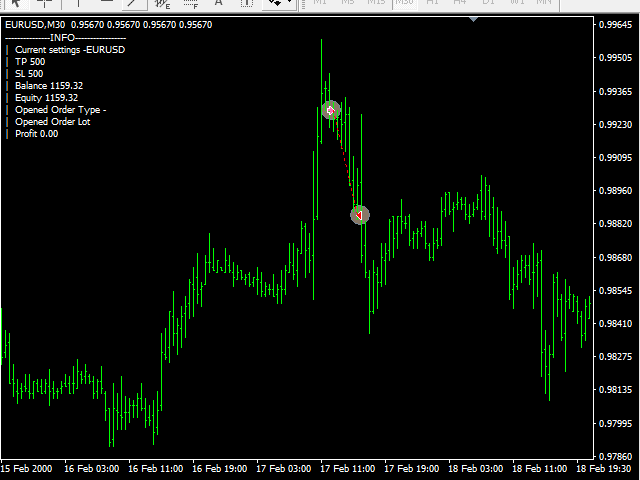Select the text 'A' tool
640x480 pixels.
click(218, 3)
